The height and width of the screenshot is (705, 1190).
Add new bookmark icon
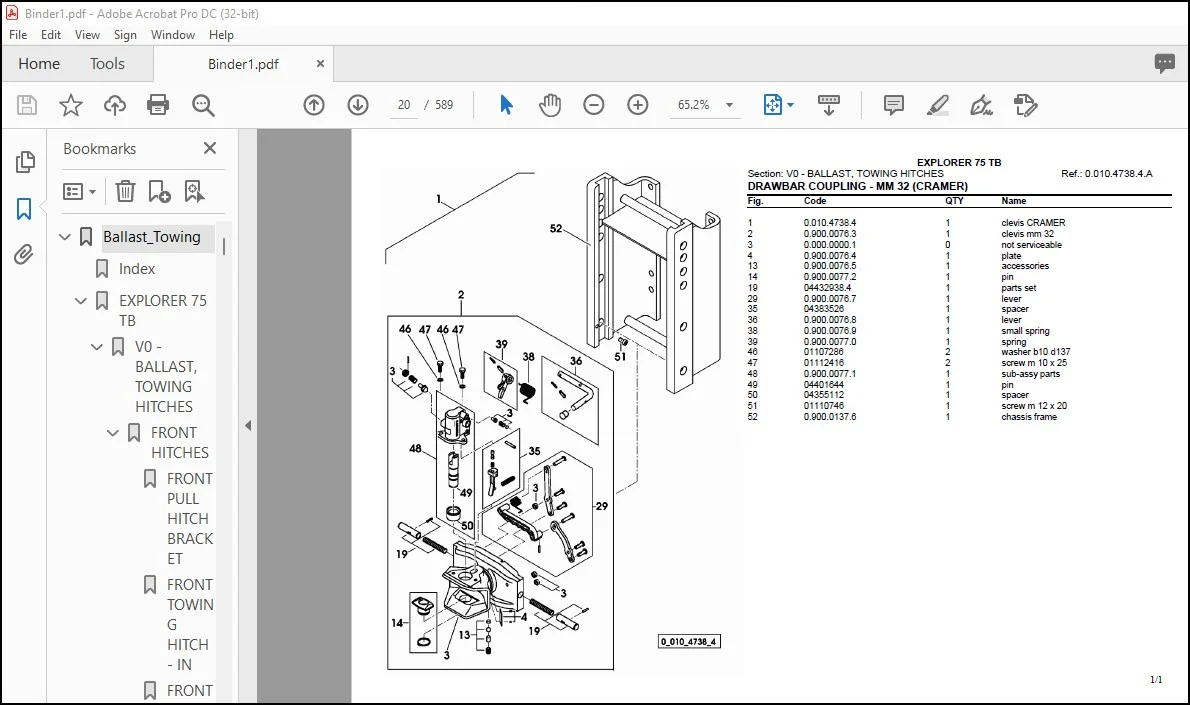tap(159, 191)
